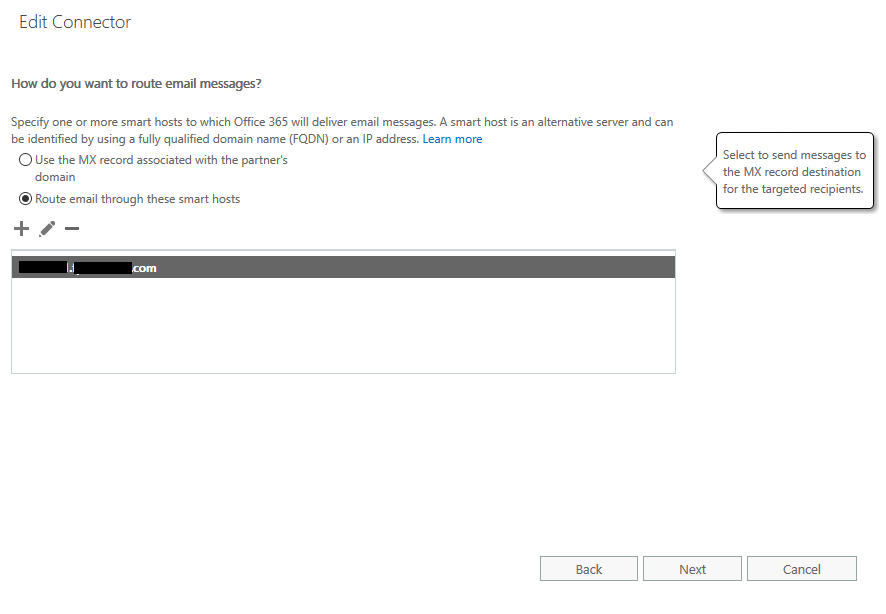The image size is (886, 614).
Task: Click blacked-out part of host name
Action: tap(43, 267)
